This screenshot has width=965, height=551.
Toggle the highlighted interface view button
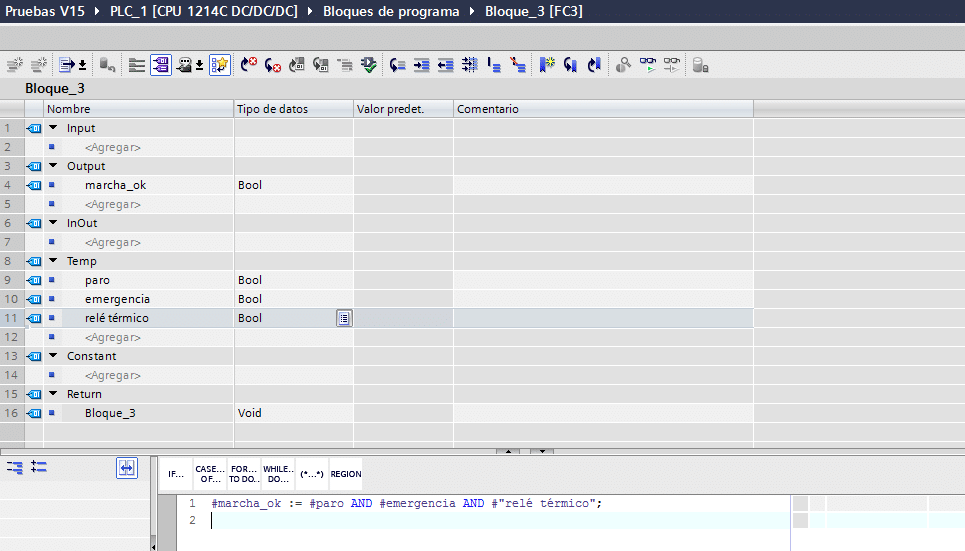click(x=160, y=65)
